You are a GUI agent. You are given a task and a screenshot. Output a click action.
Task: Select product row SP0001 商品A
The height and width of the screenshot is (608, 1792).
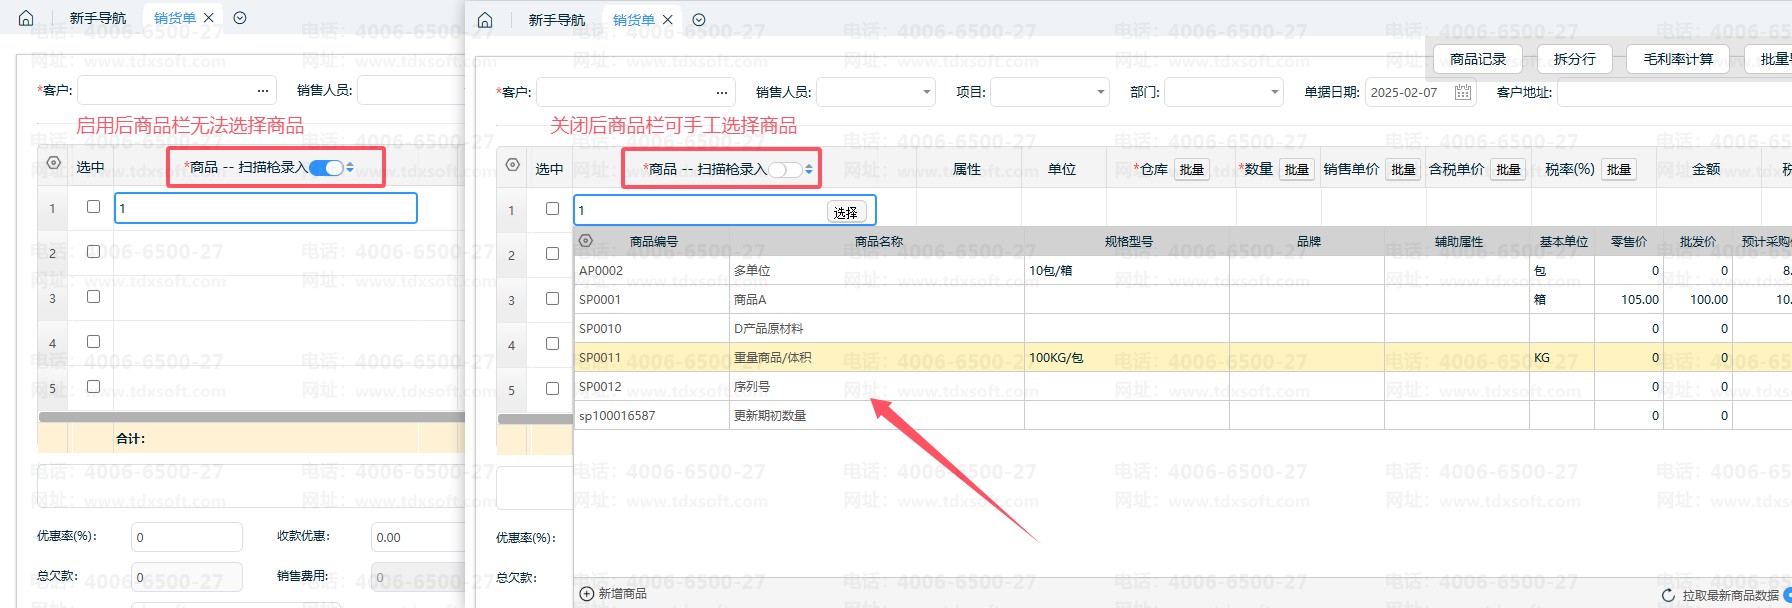point(750,299)
